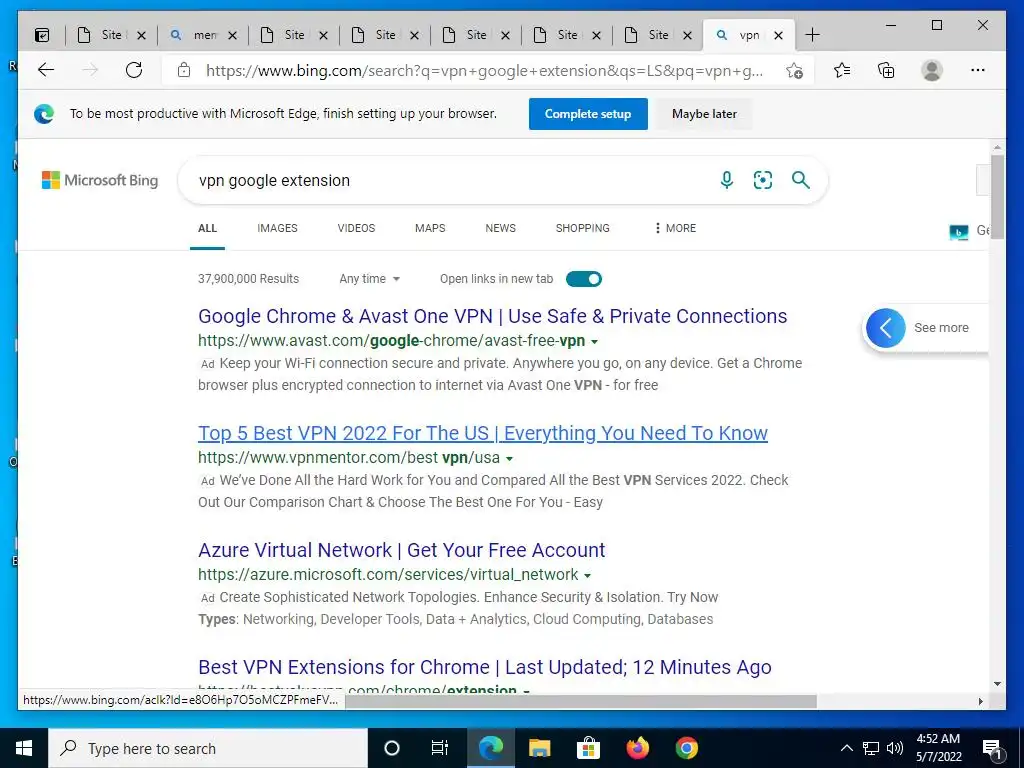
Task: Expand the azure.microsoft.com URL dropdown arrow
Action: coord(587,575)
